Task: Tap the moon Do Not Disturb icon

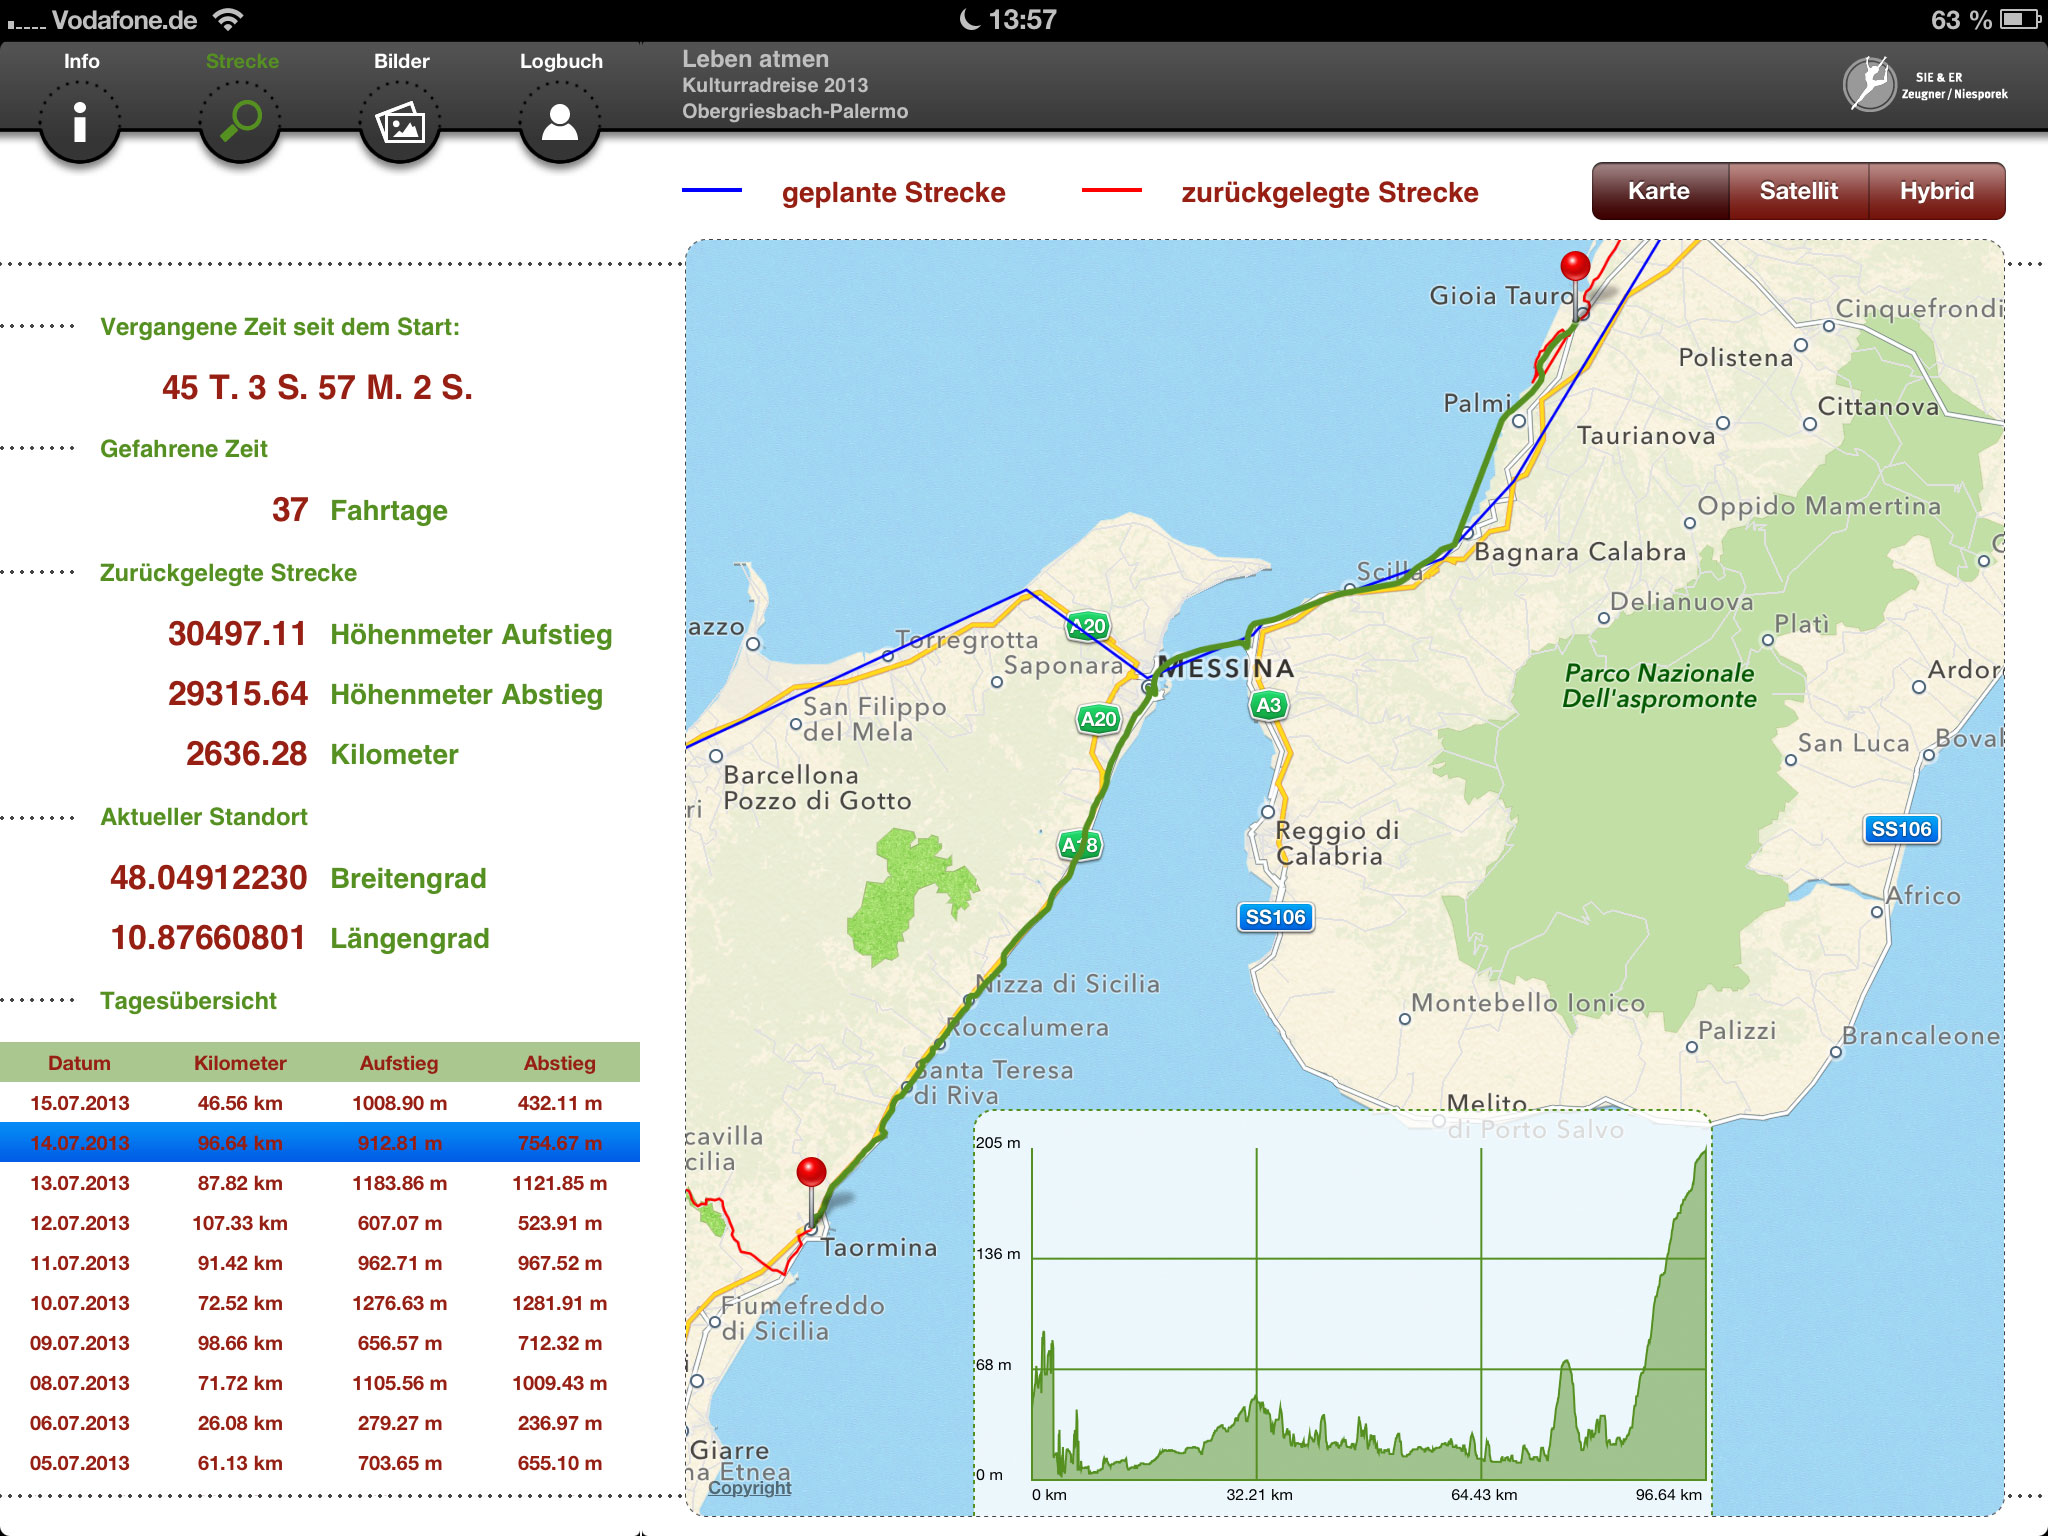Action: (x=969, y=19)
